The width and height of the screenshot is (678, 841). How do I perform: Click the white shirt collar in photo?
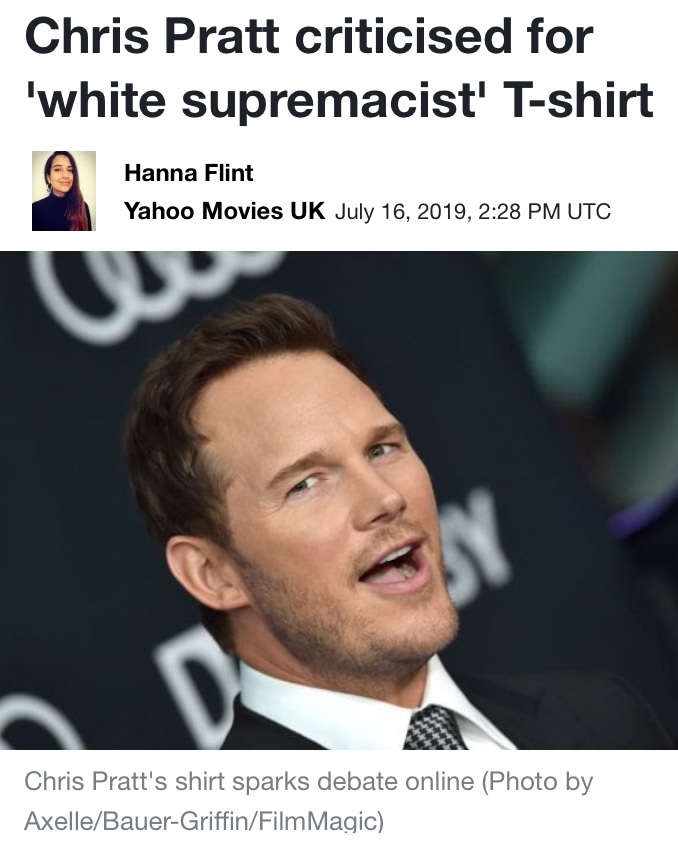pyautogui.click(x=343, y=708)
